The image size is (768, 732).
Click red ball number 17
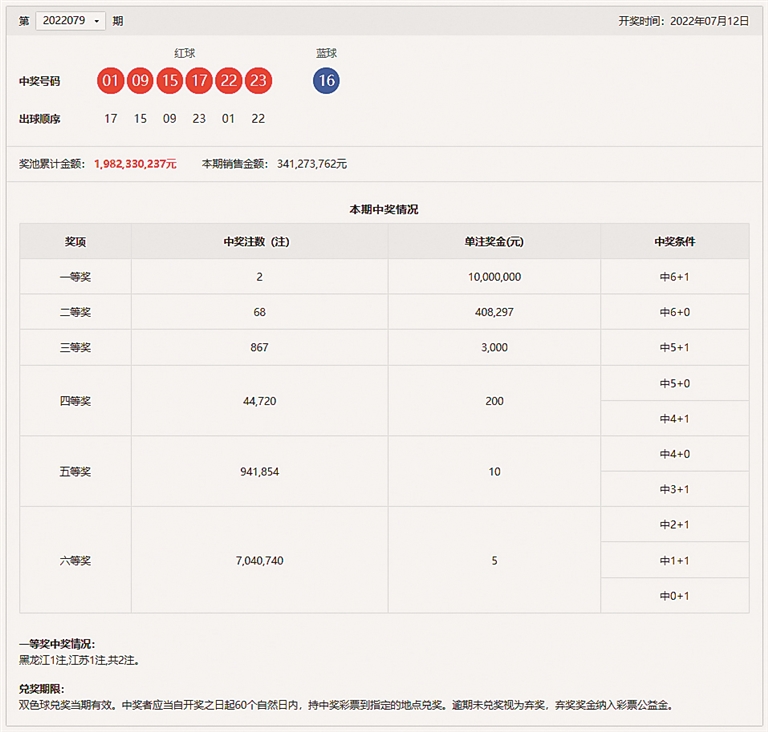pos(199,81)
